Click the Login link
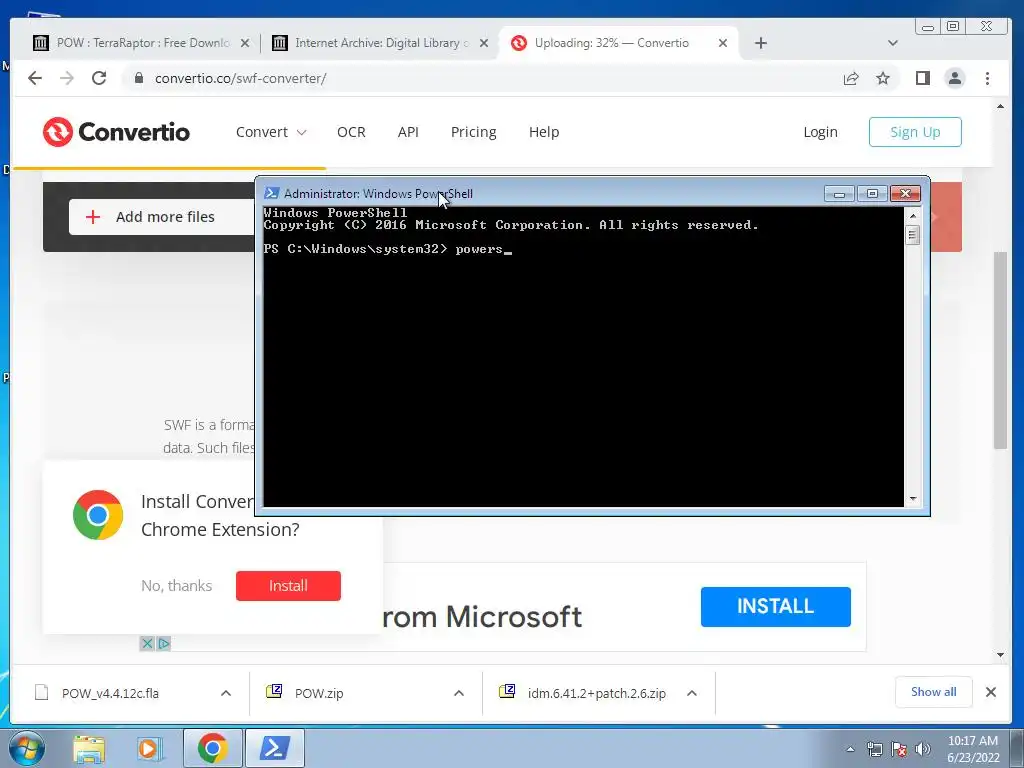The width and height of the screenshot is (1024, 768). pos(820,132)
